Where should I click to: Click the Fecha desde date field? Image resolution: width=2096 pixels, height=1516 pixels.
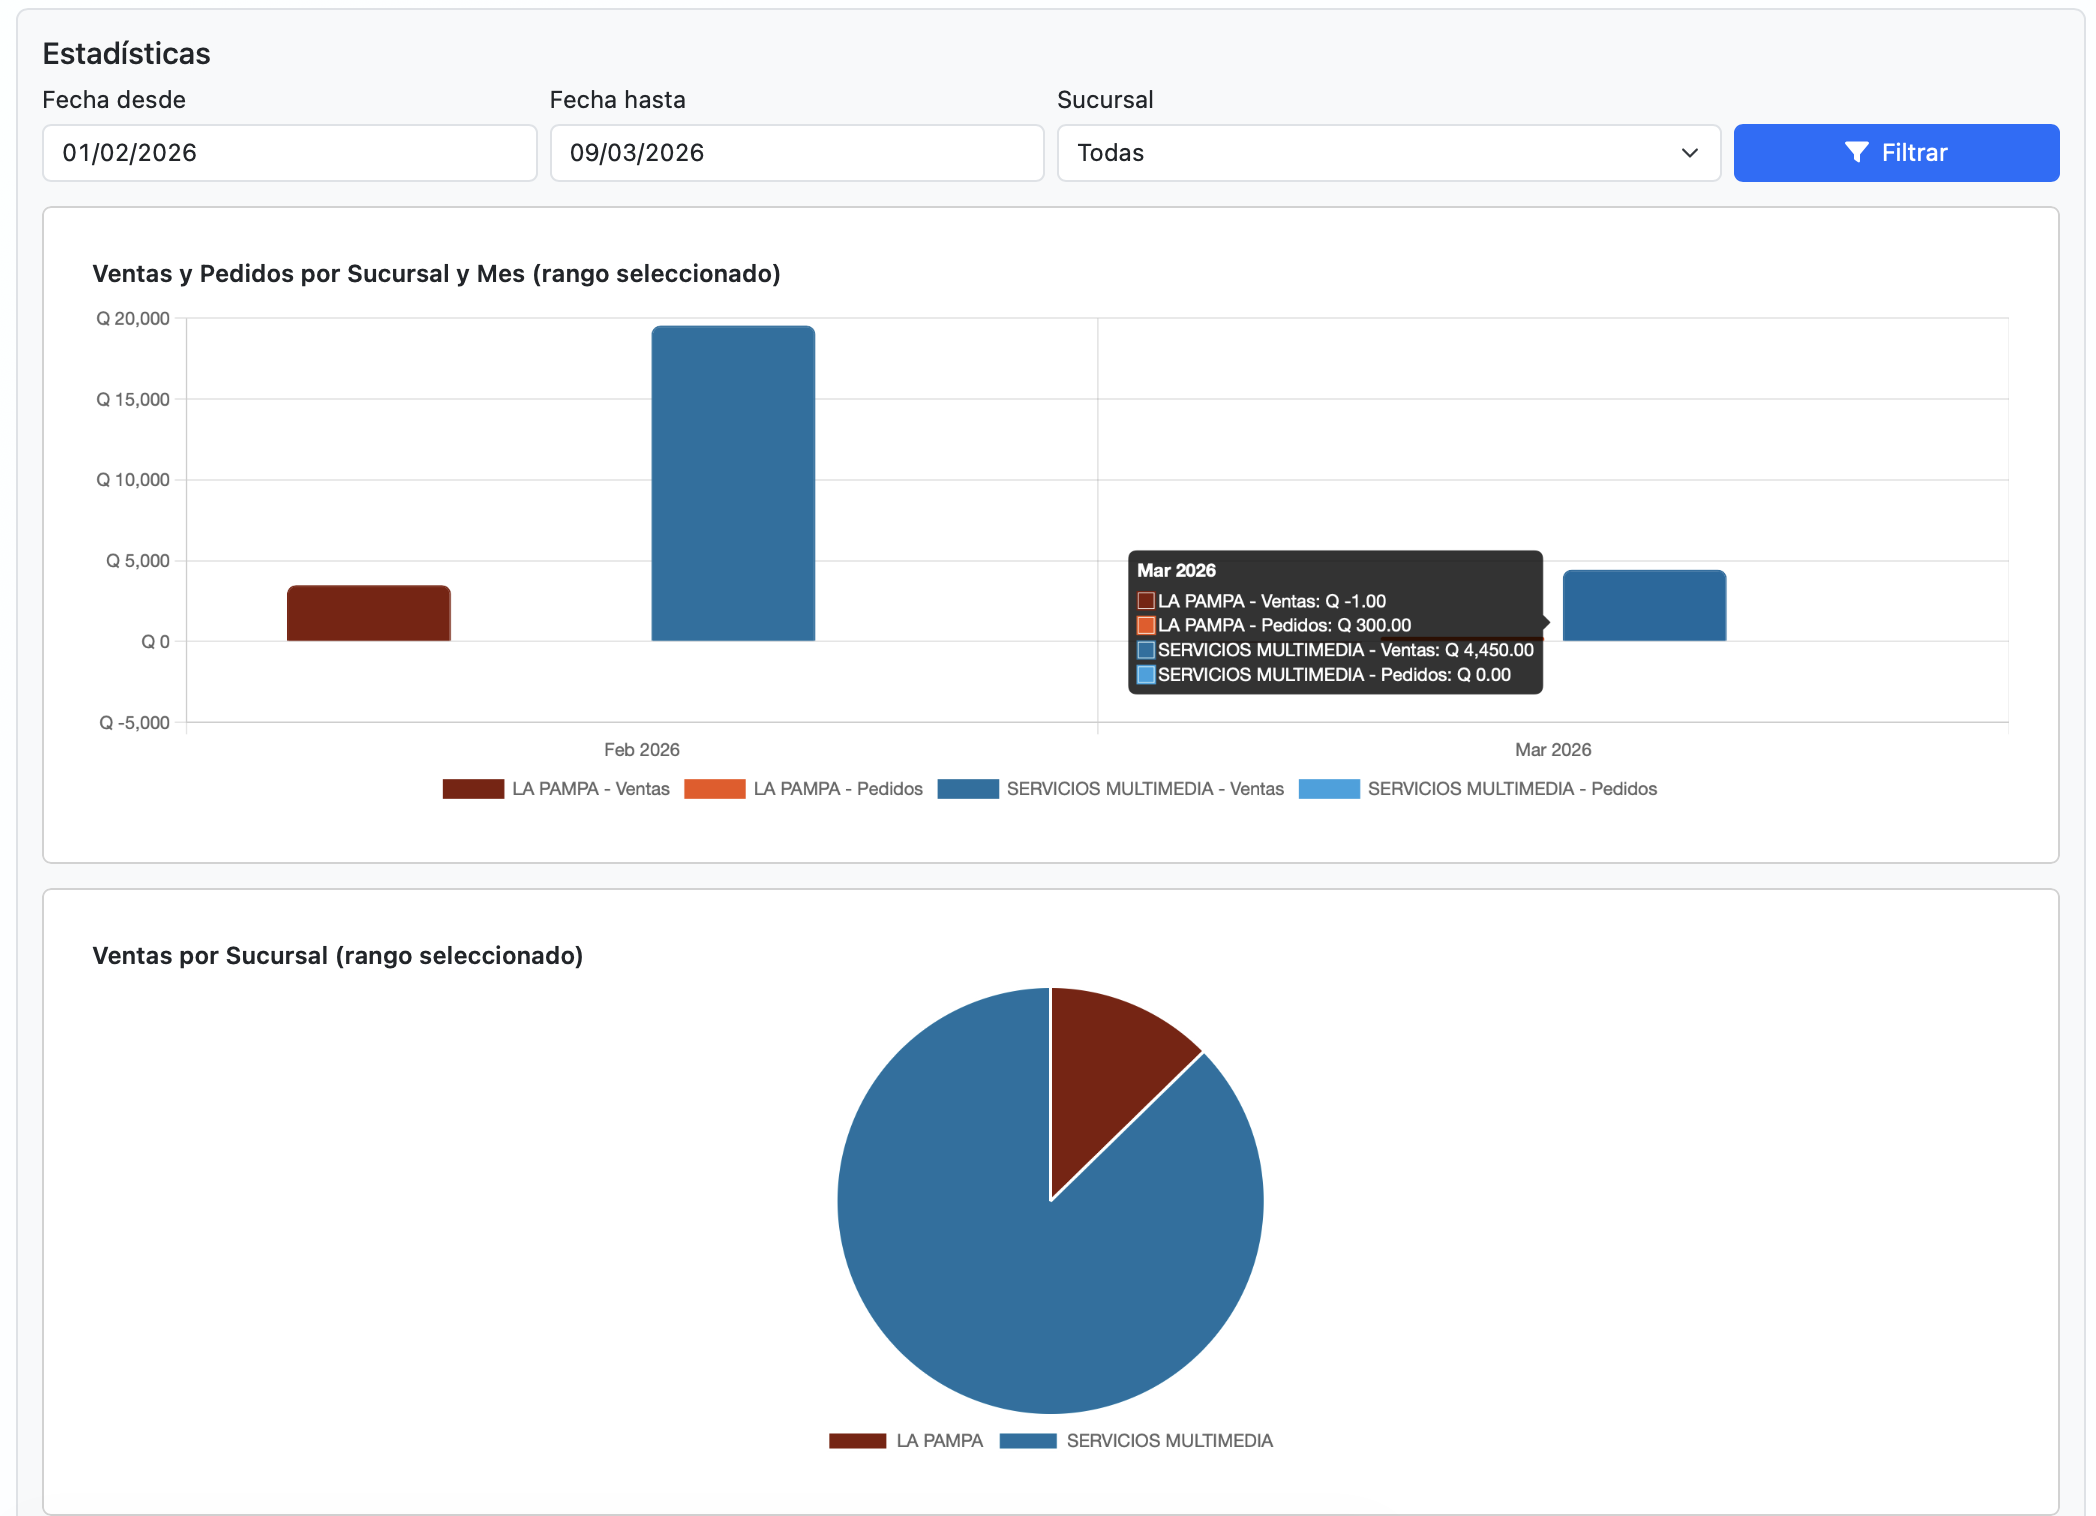coord(289,153)
